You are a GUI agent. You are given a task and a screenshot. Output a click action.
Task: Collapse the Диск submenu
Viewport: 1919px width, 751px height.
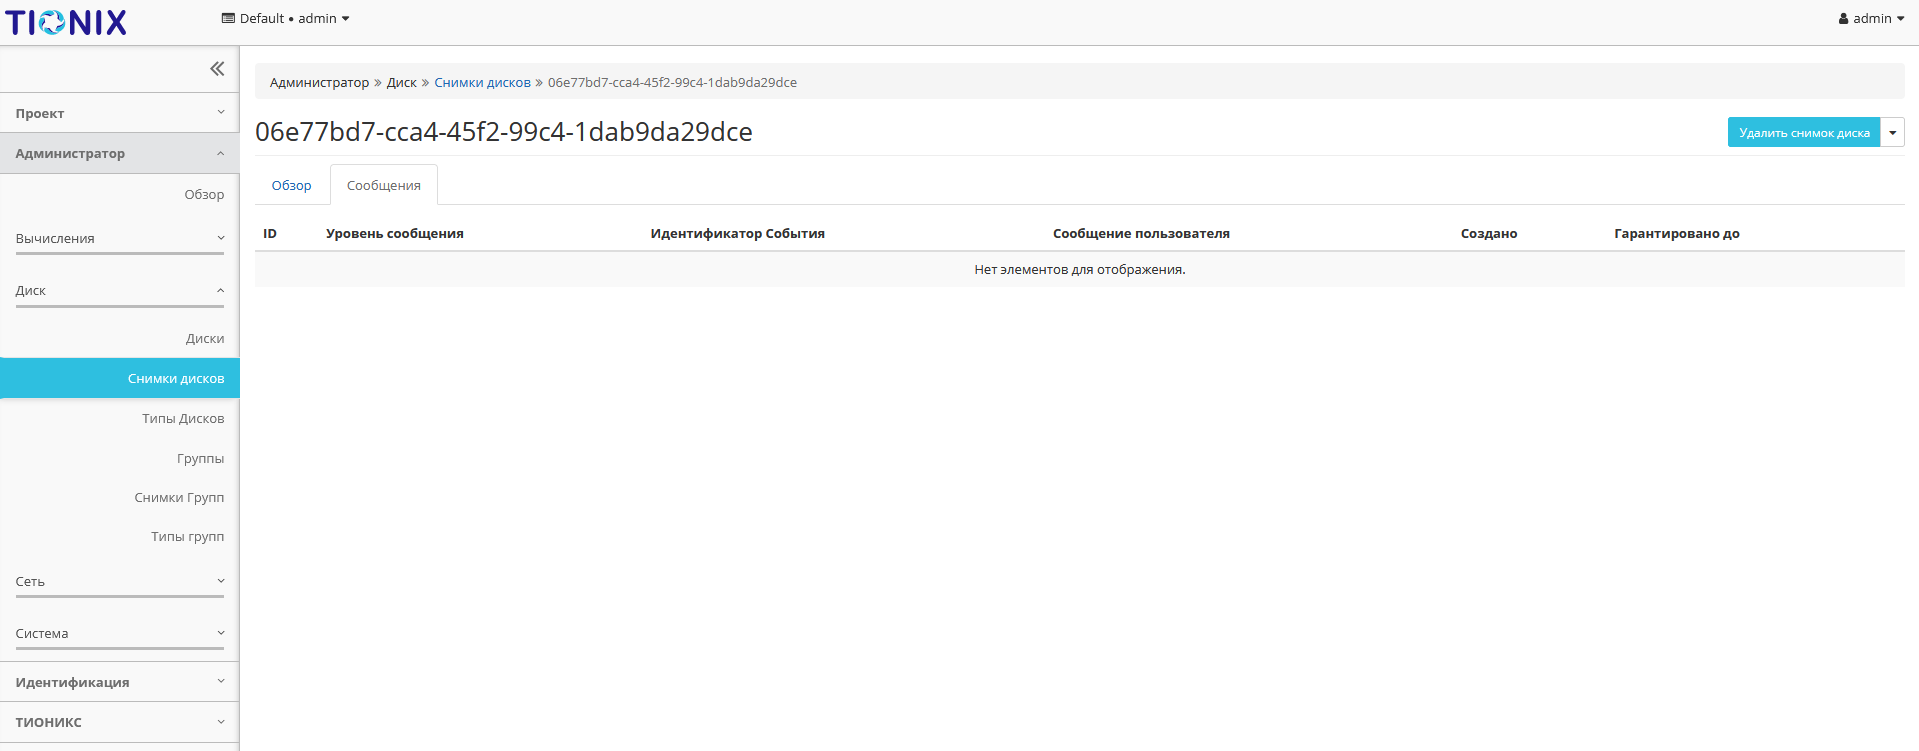coord(120,291)
